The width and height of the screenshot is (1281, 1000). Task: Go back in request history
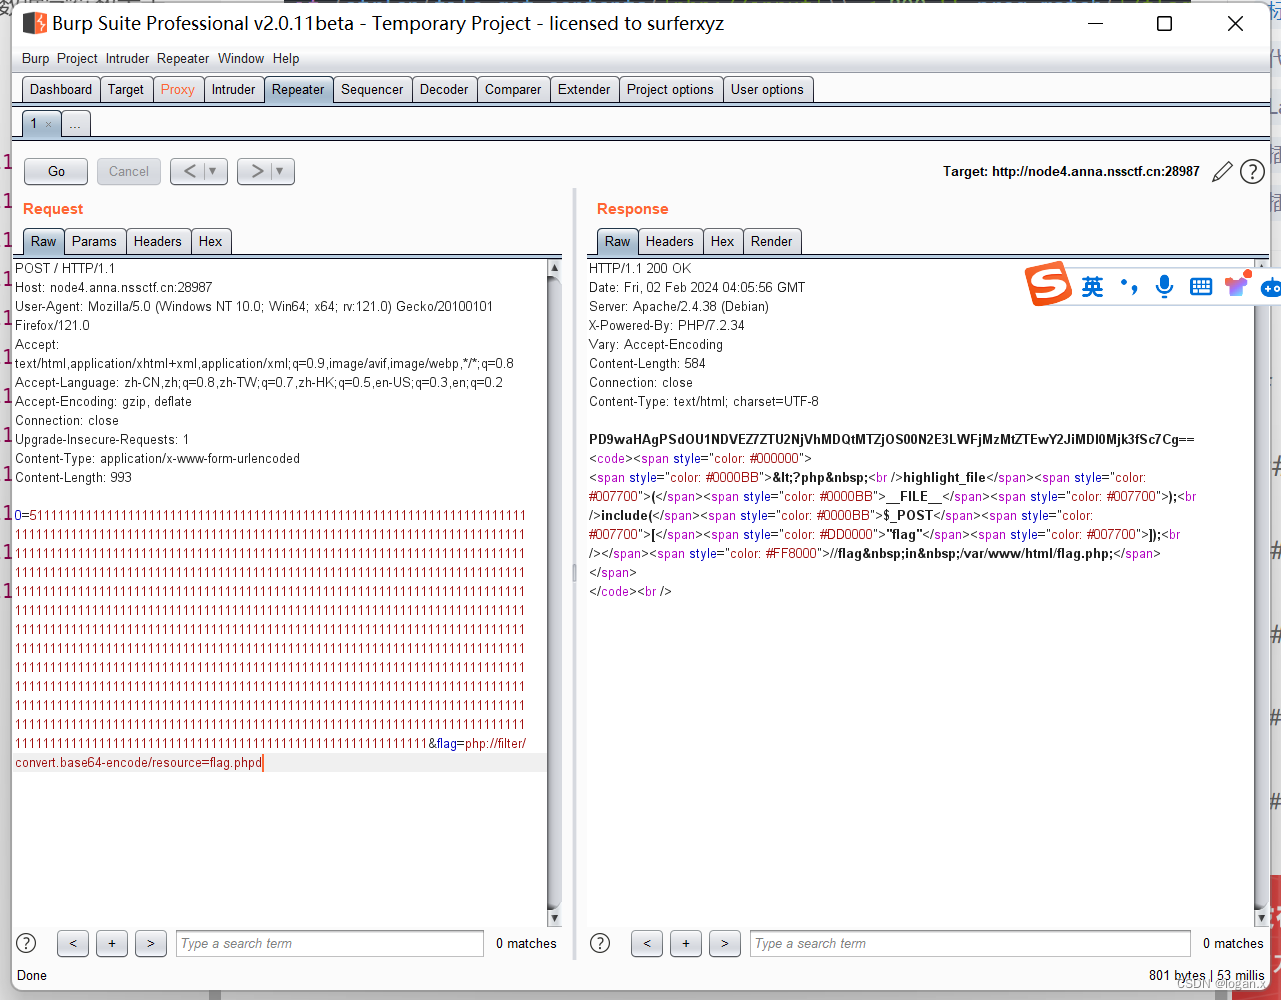190,171
